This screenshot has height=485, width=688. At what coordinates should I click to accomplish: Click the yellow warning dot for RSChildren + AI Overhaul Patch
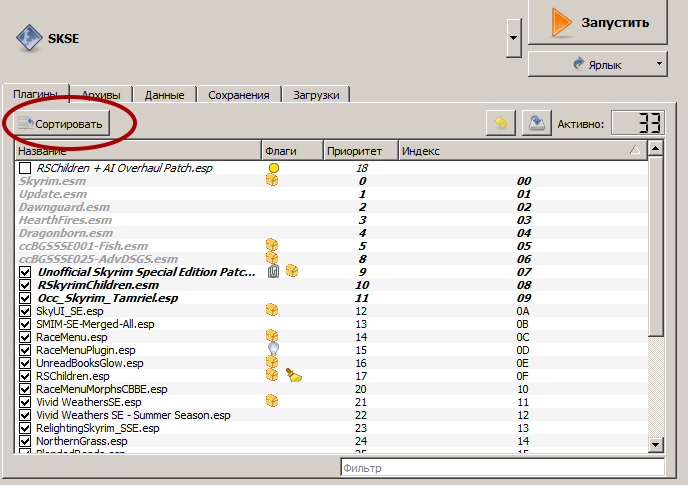(x=274, y=168)
